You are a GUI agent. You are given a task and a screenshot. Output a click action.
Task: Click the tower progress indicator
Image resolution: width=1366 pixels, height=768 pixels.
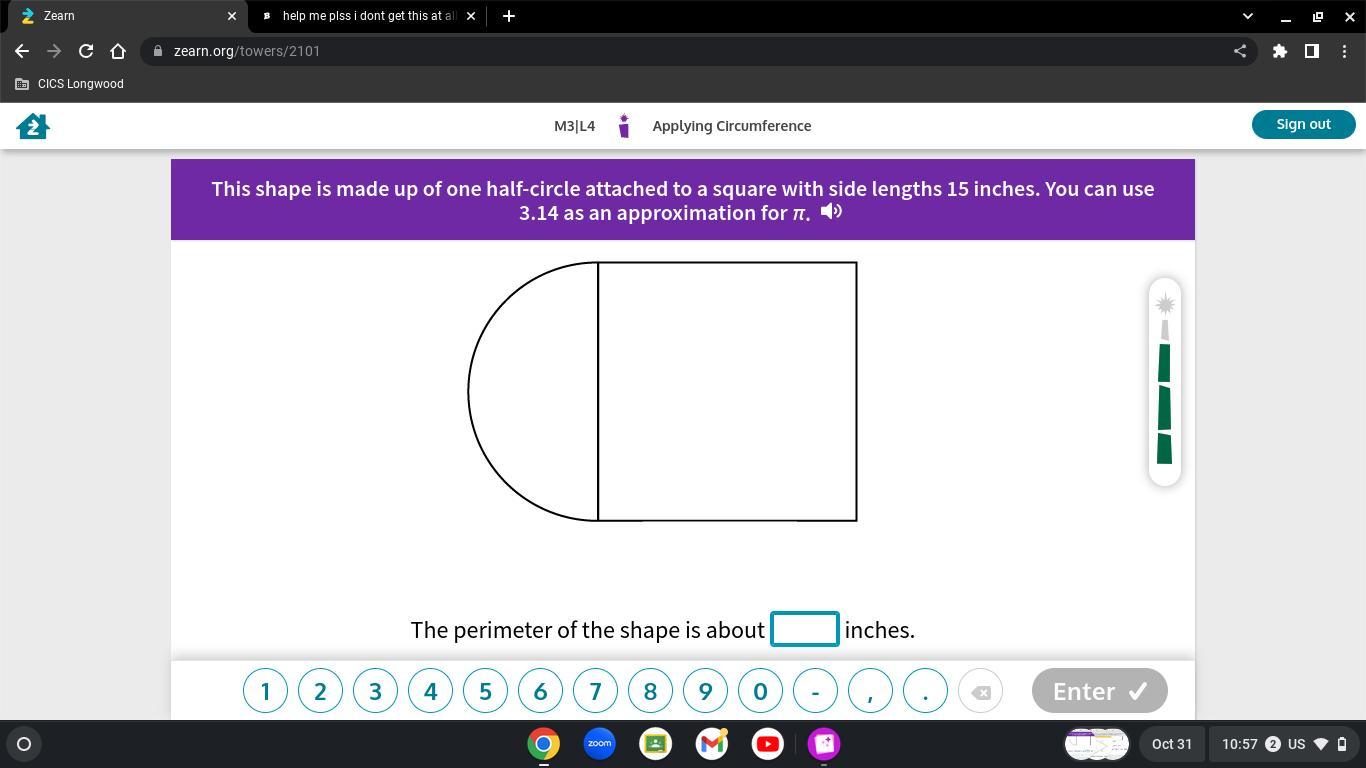pyautogui.click(x=1164, y=382)
